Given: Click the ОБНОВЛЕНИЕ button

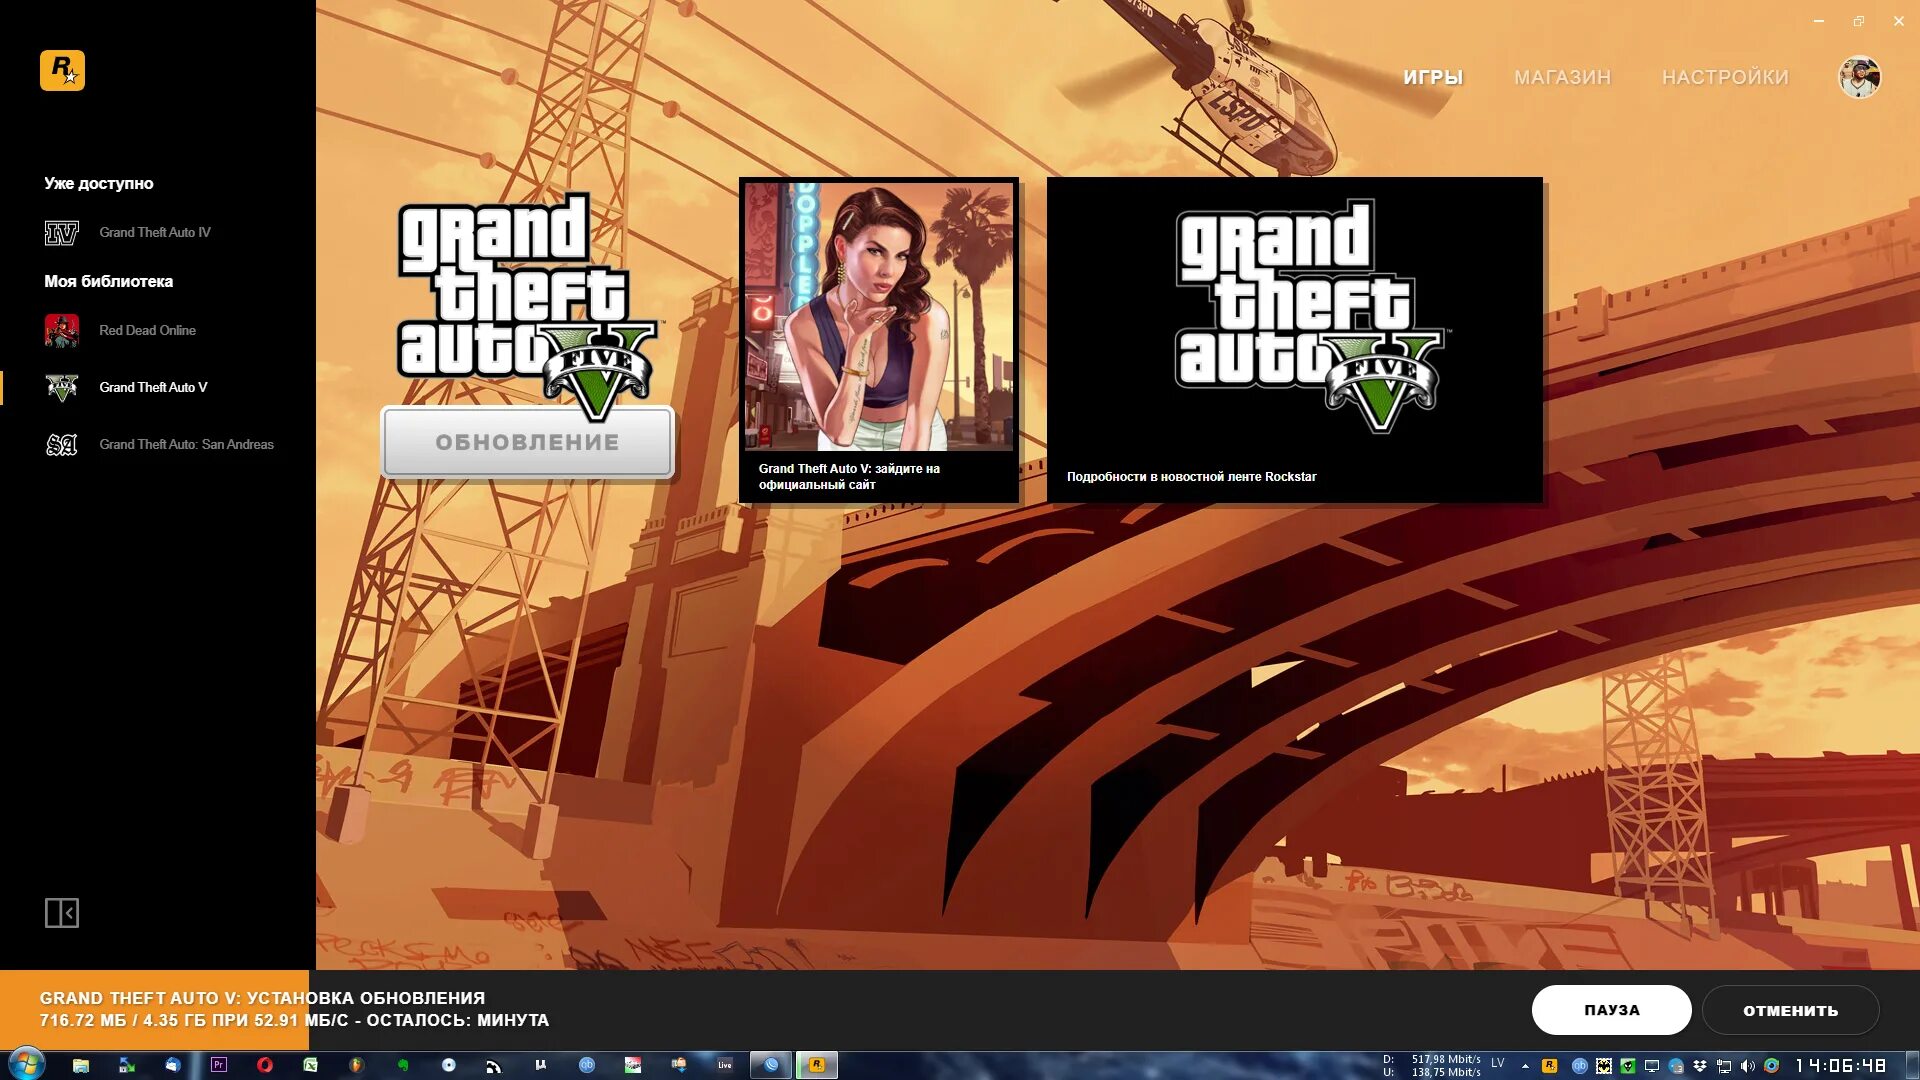Looking at the screenshot, I should click(527, 442).
